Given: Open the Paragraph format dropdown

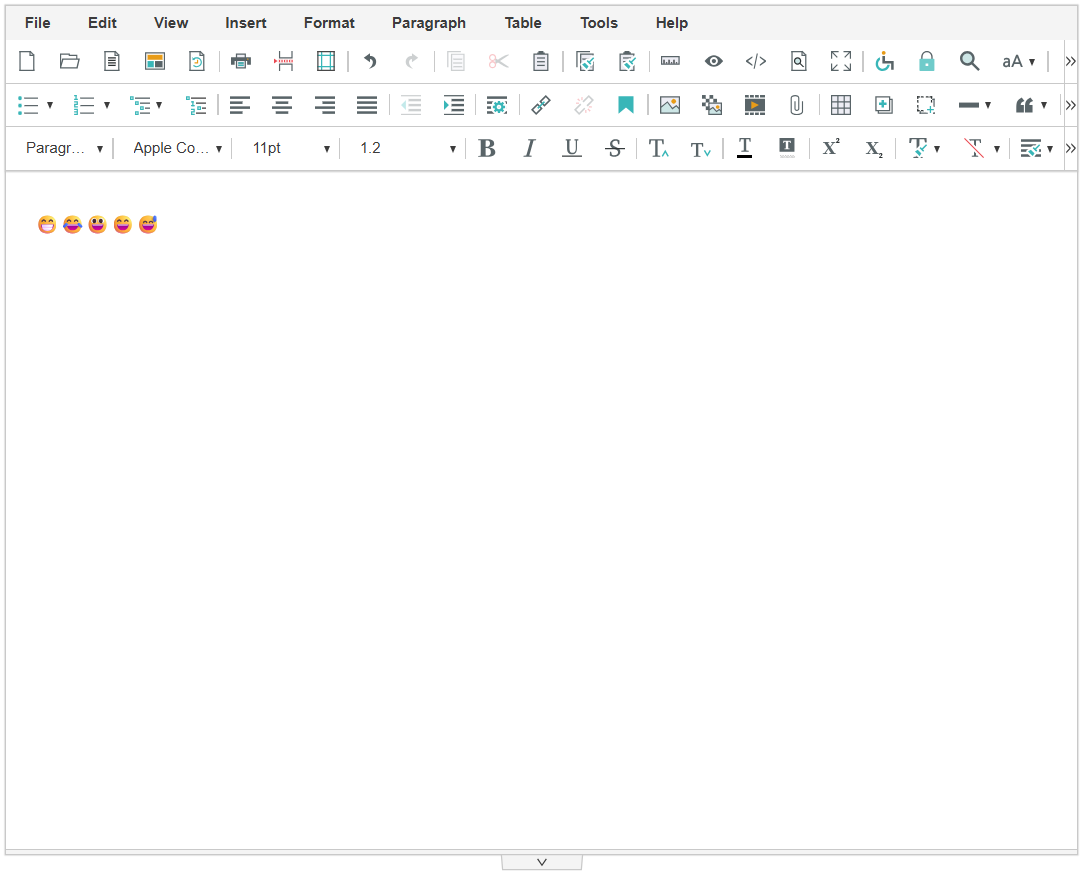Looking at the screenshot, I should [64, 148].
